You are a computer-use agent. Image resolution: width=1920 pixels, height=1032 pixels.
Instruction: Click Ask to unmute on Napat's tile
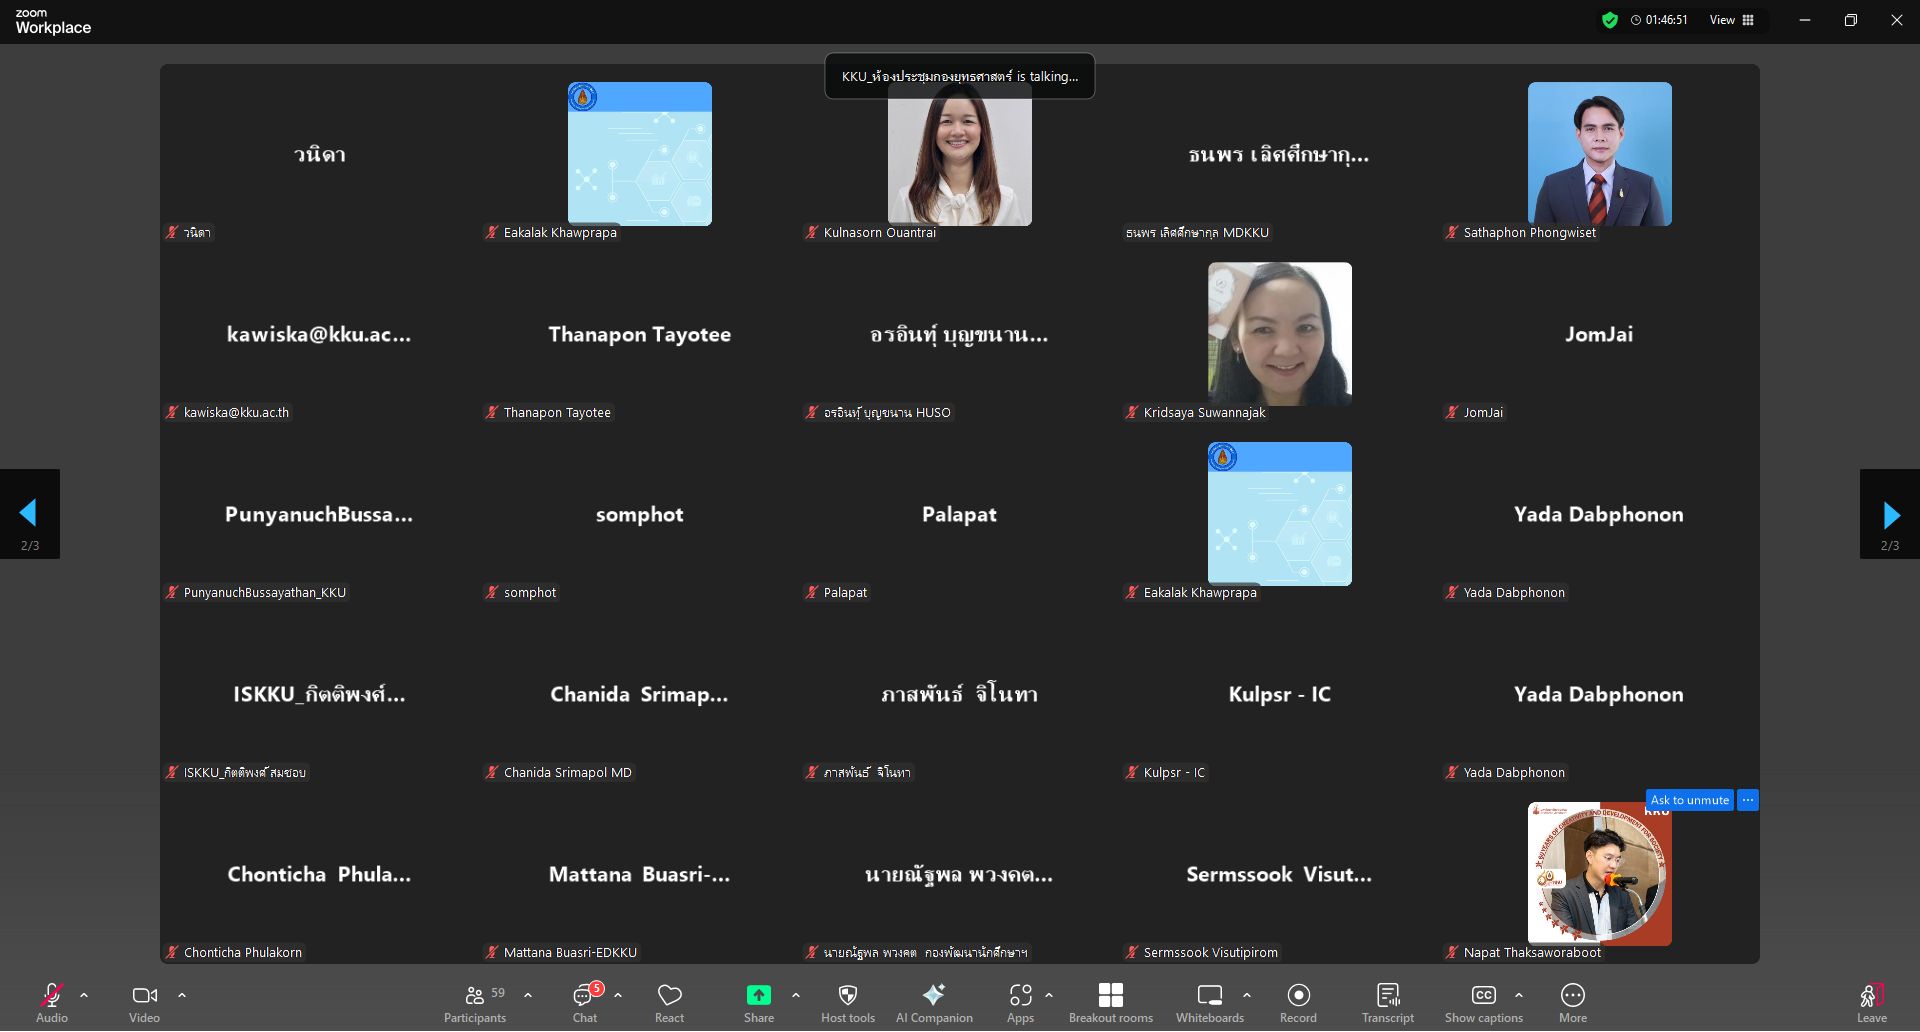click(1689, 800)
